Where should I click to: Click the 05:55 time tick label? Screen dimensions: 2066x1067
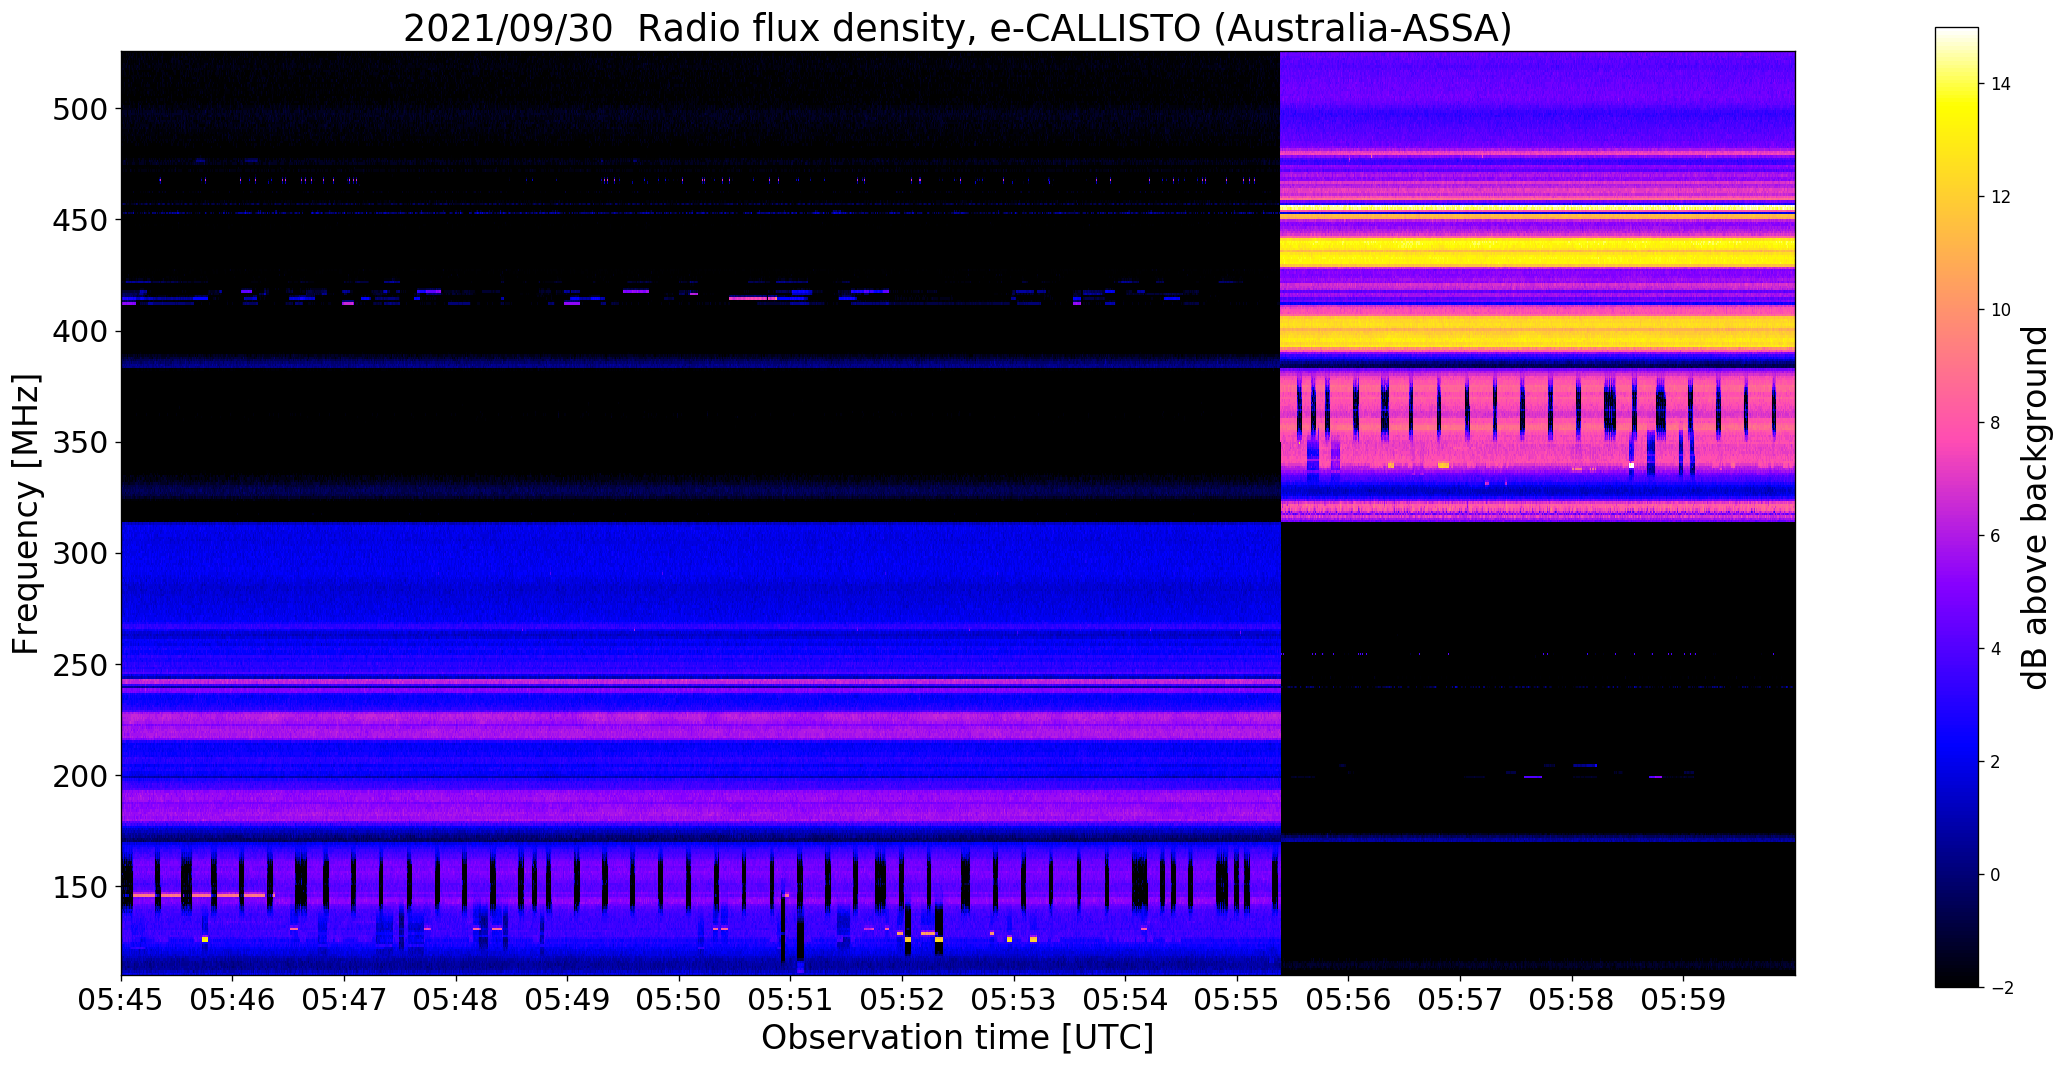1238,1000
